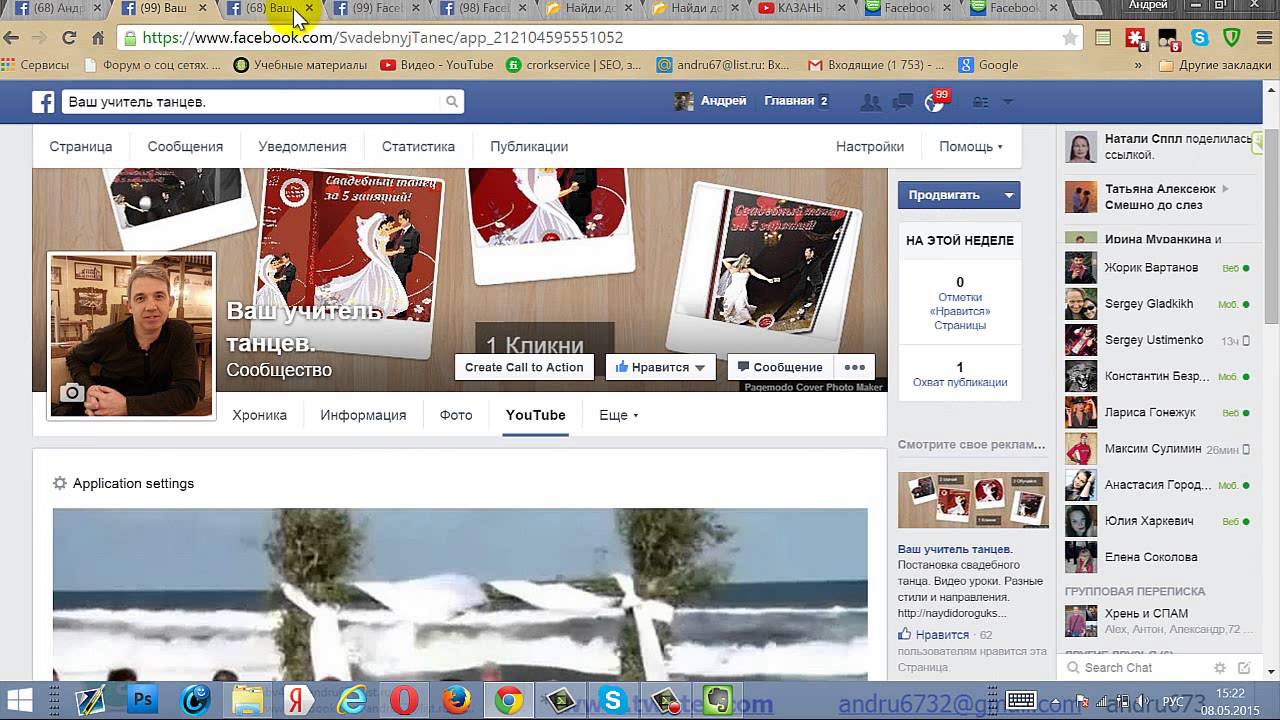Click Продвигать button
Screen dimensions: 1280x720
coord(947,195)
